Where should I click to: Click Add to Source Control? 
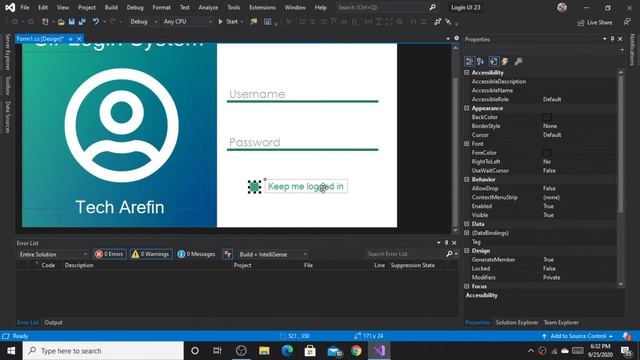click(x=578, y=336)
